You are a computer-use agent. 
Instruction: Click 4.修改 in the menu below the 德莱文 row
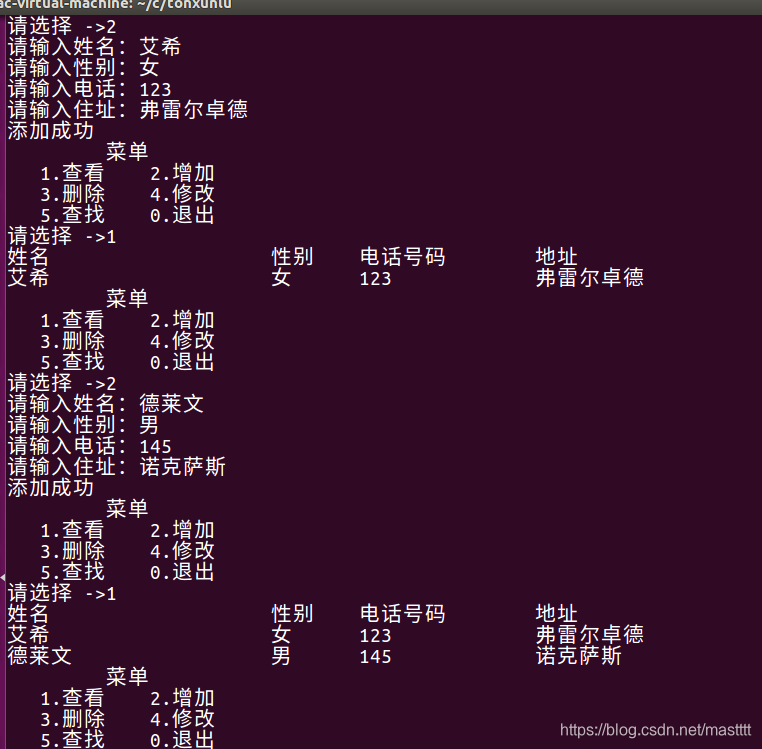tap(182, 719)
